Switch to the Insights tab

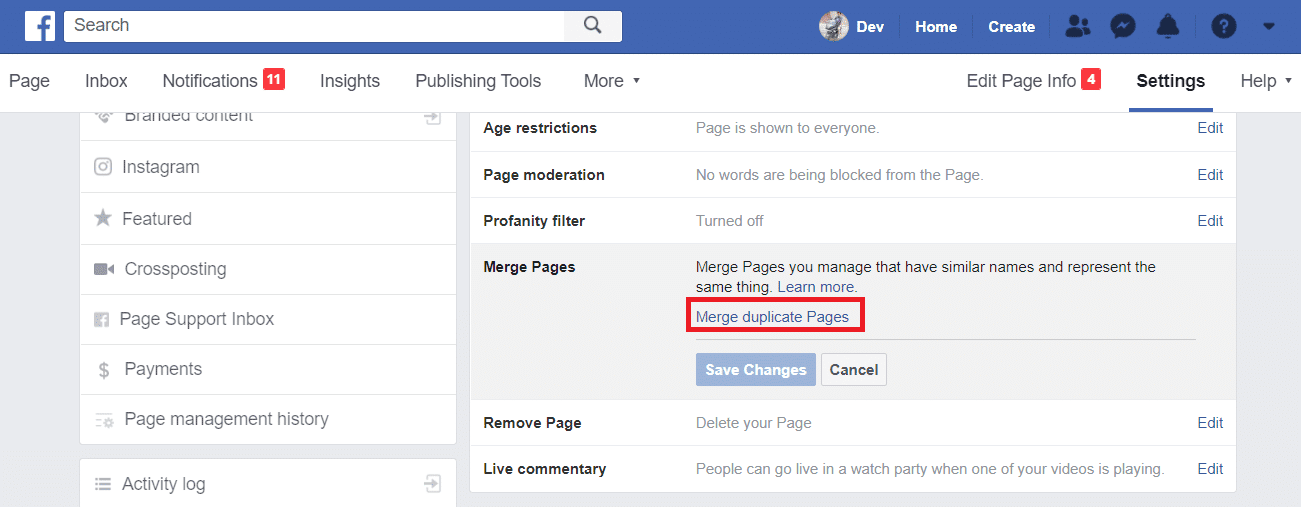[350, 81]
